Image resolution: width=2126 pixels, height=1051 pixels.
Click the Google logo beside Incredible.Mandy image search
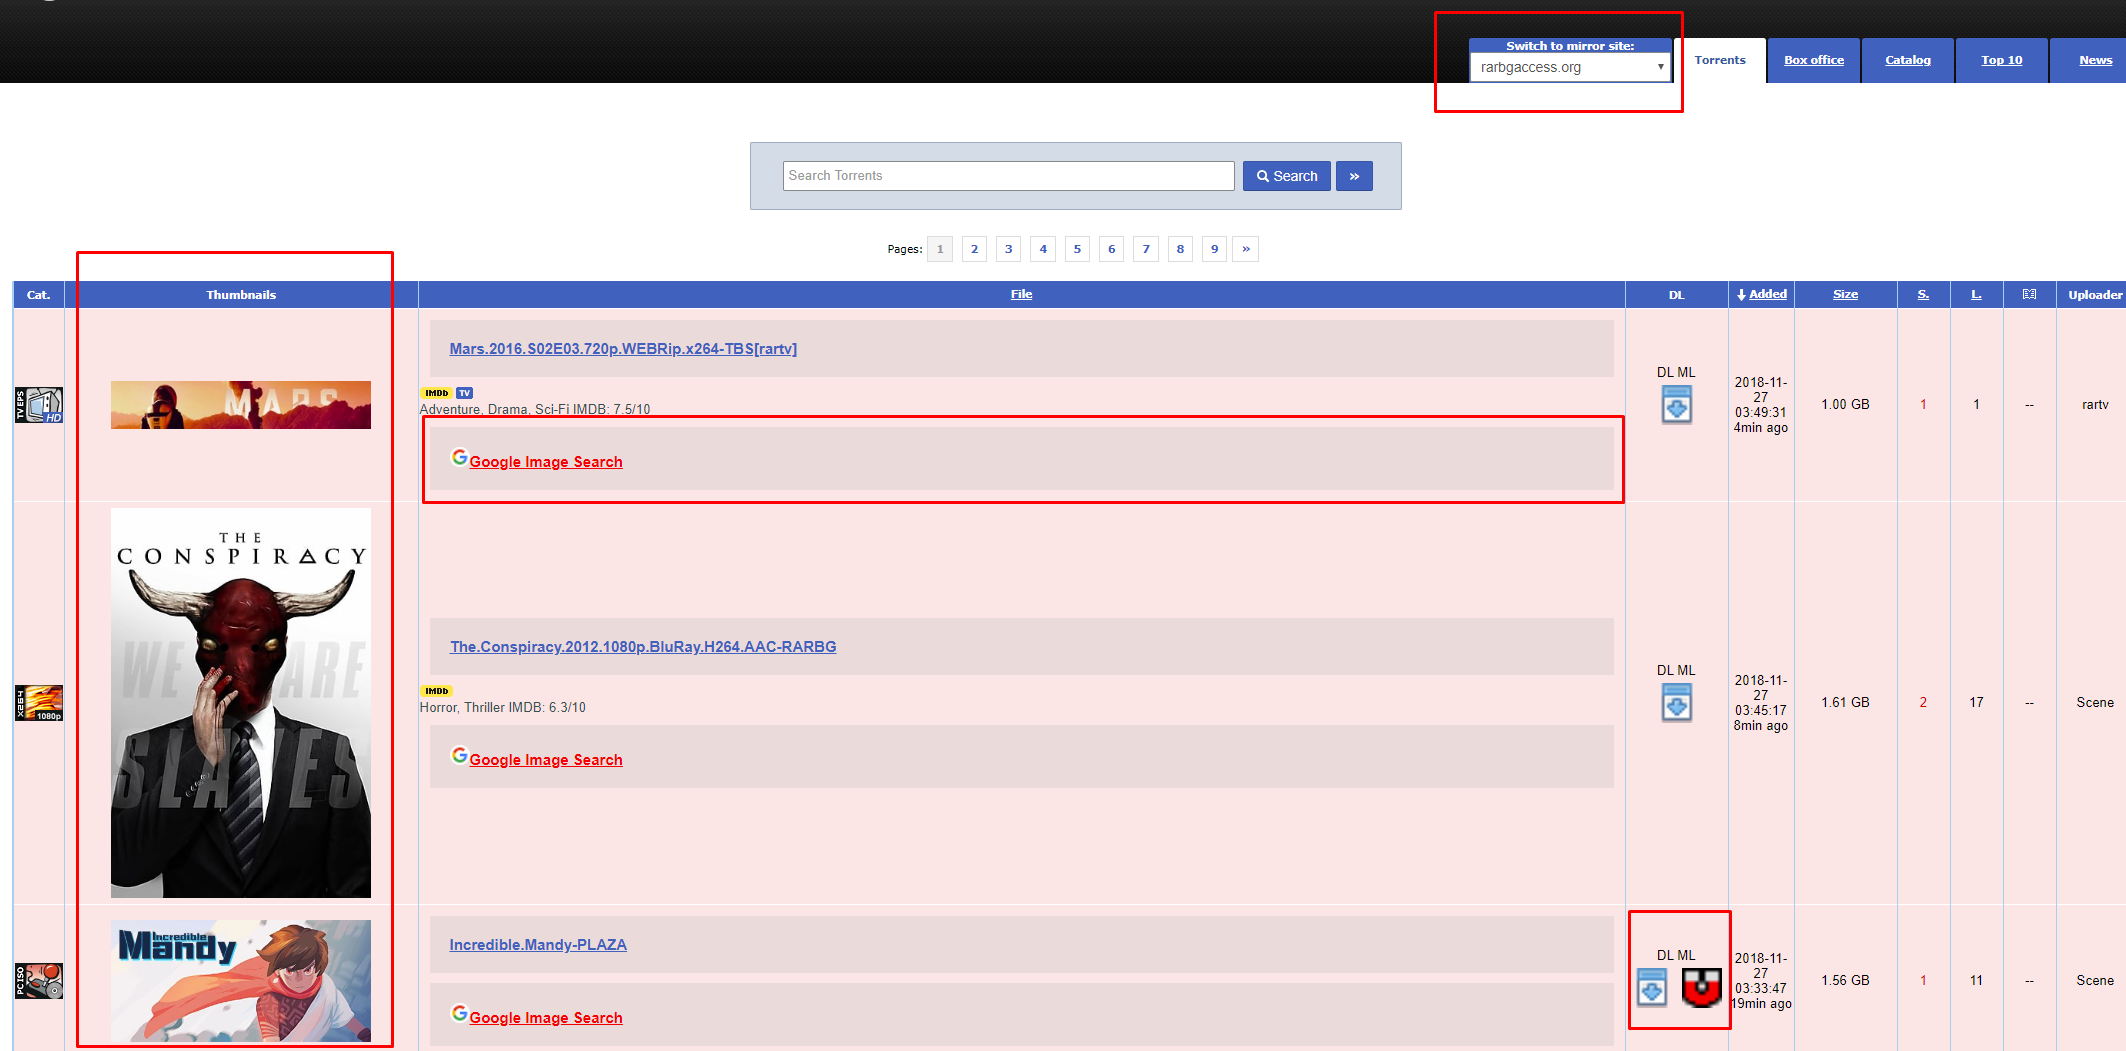click(x=459, y=1013)
